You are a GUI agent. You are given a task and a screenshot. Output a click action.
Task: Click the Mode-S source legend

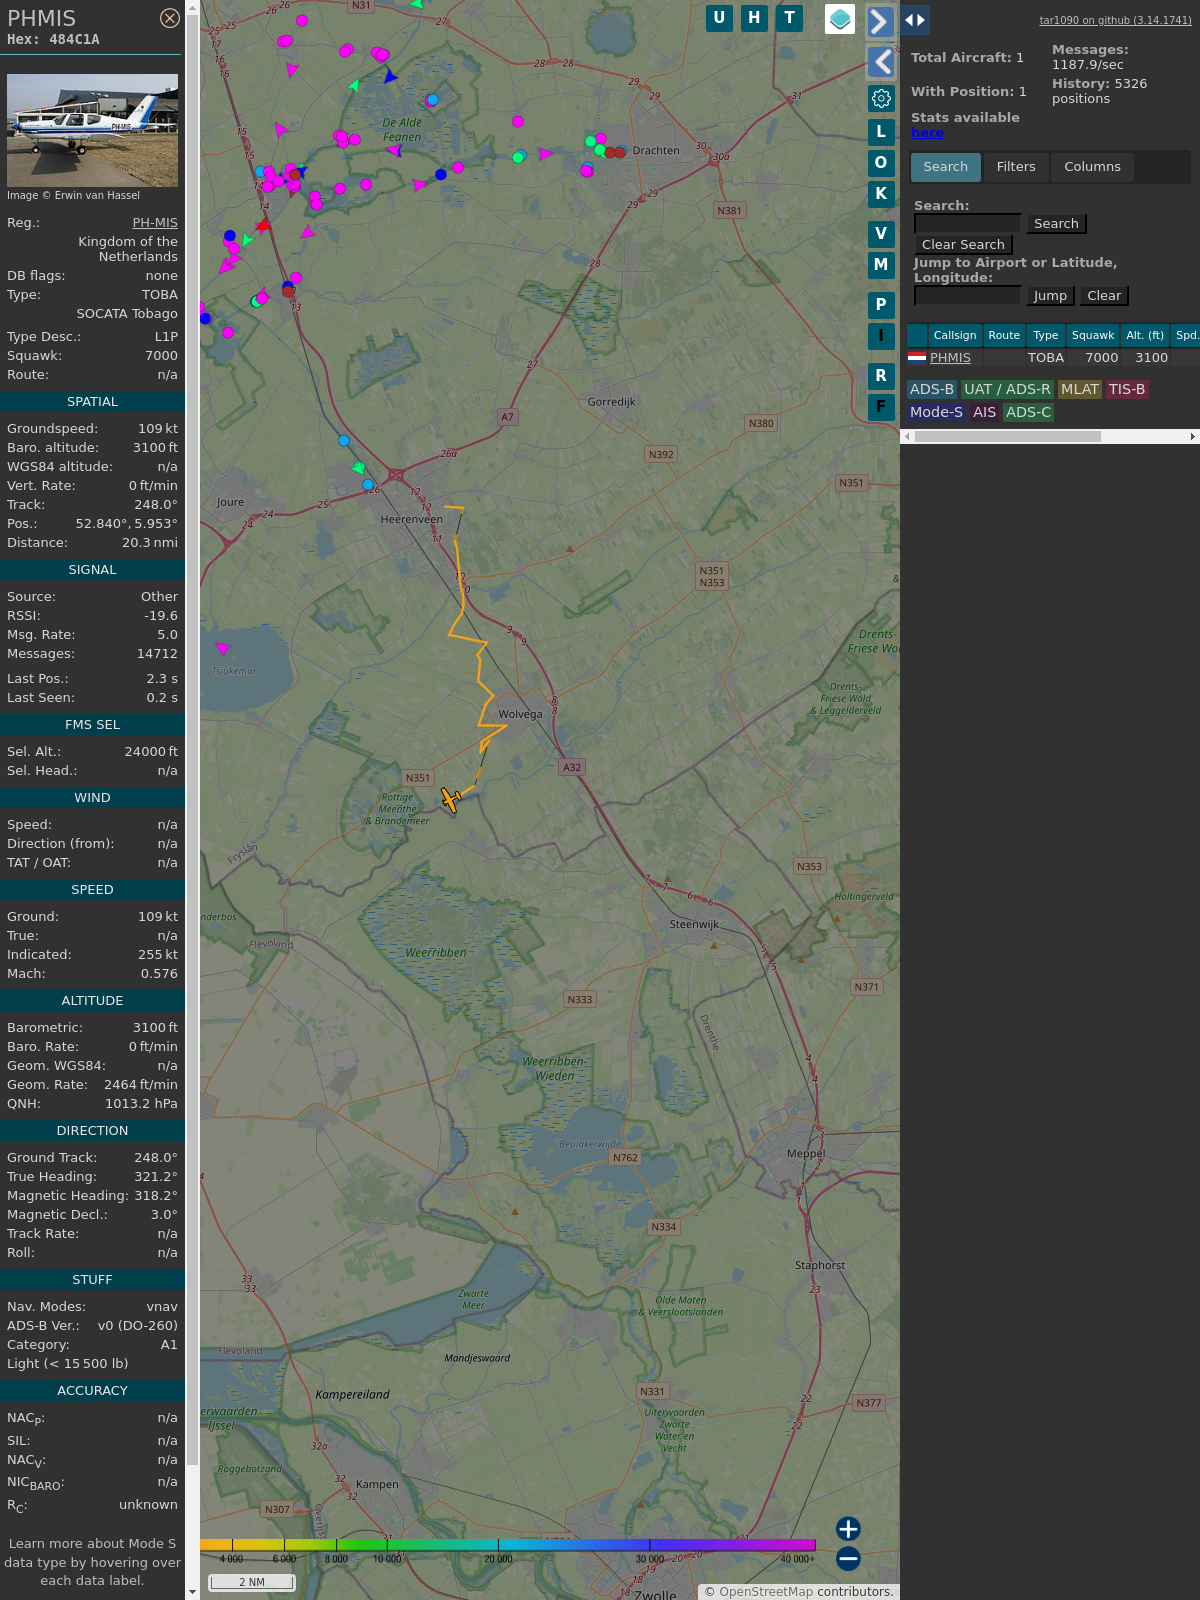tap(936, 413)
